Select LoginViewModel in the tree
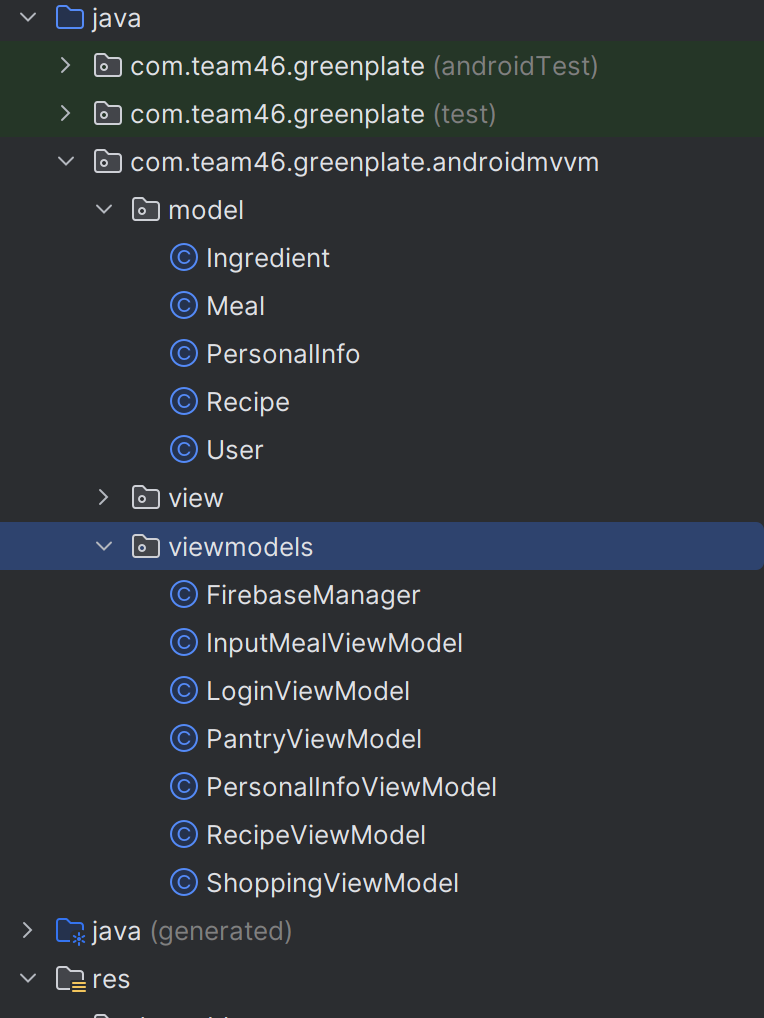 coord(307,691)
